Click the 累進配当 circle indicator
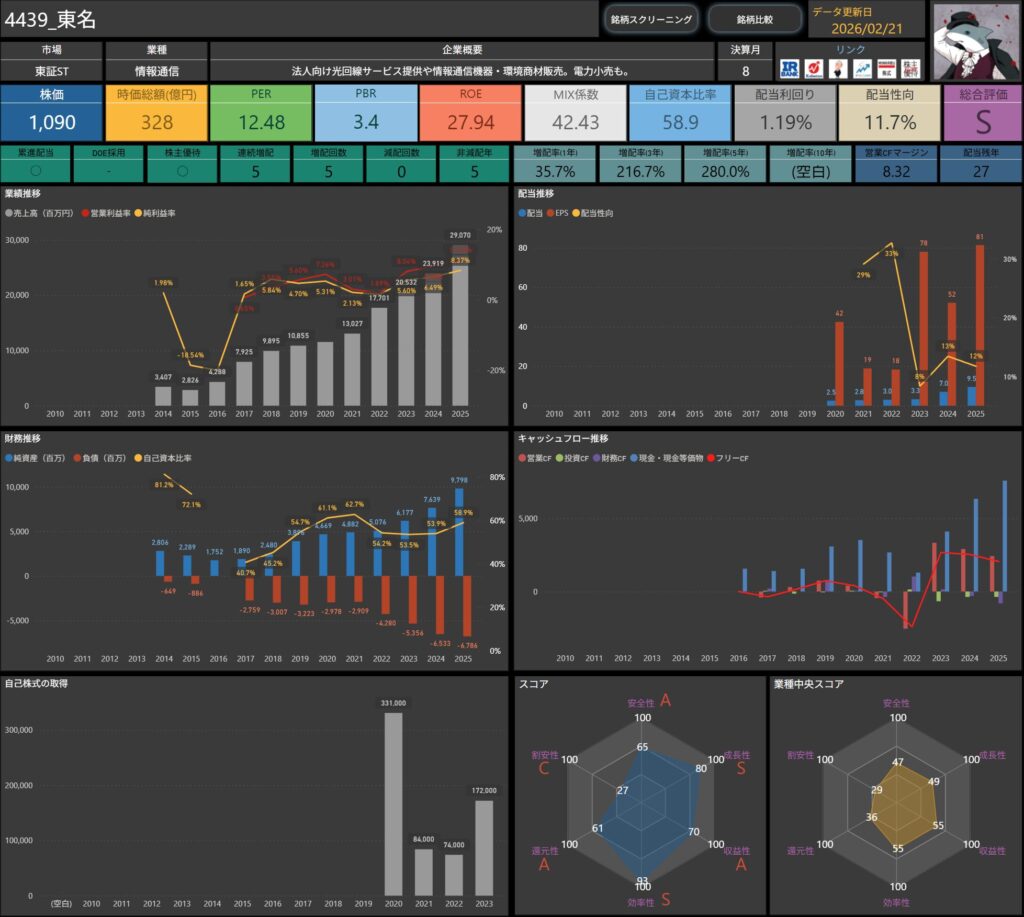 (35, 171)
